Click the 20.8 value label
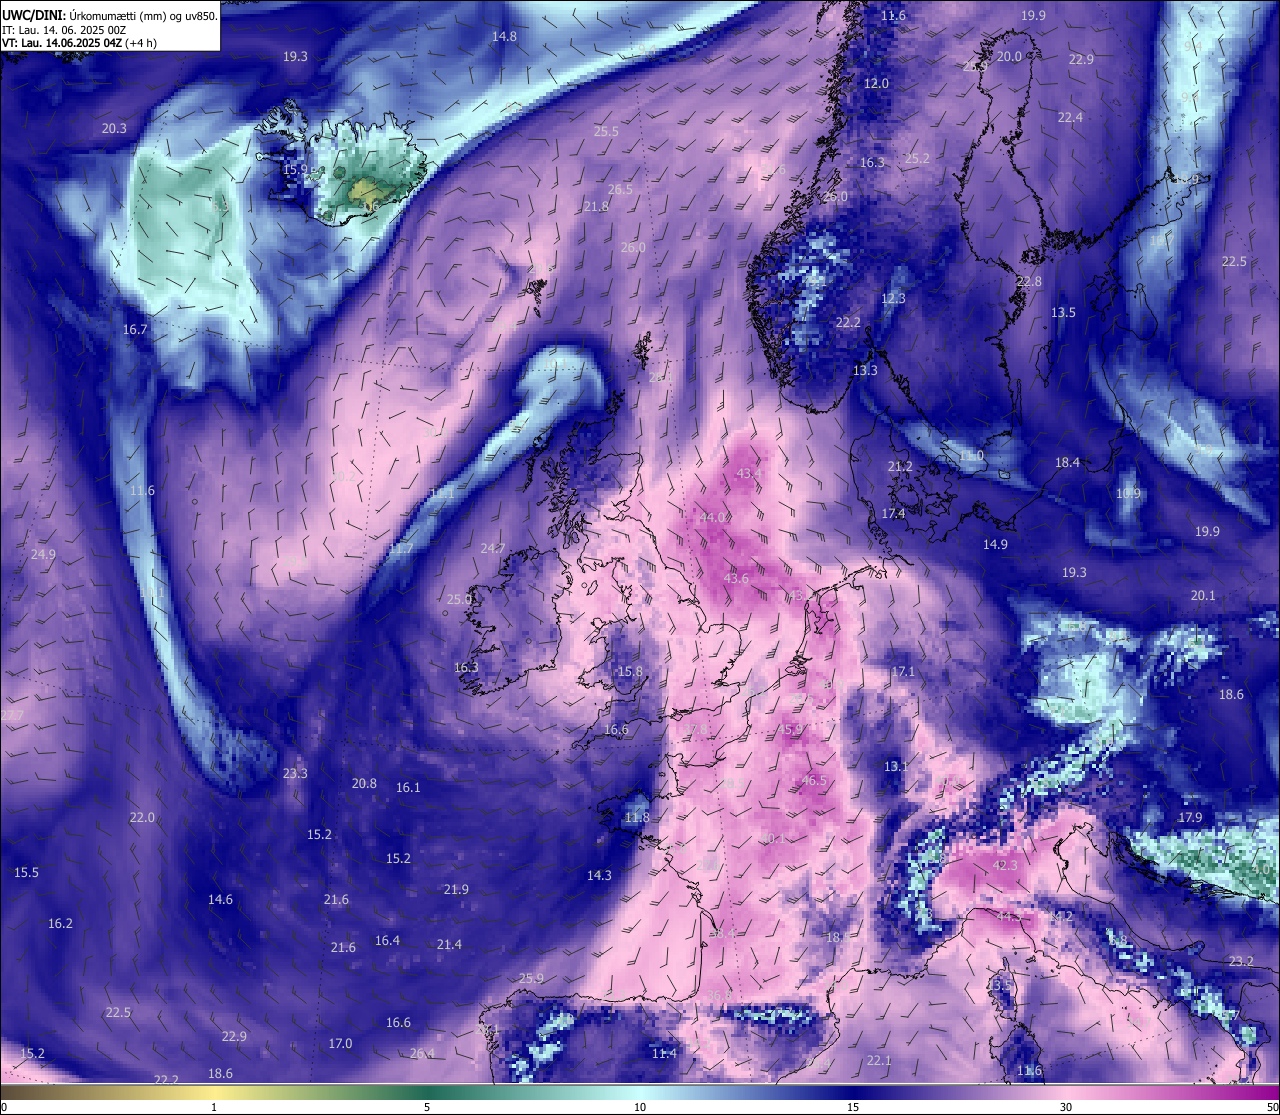The image size is (1280, 1115). tap(364, 783)
